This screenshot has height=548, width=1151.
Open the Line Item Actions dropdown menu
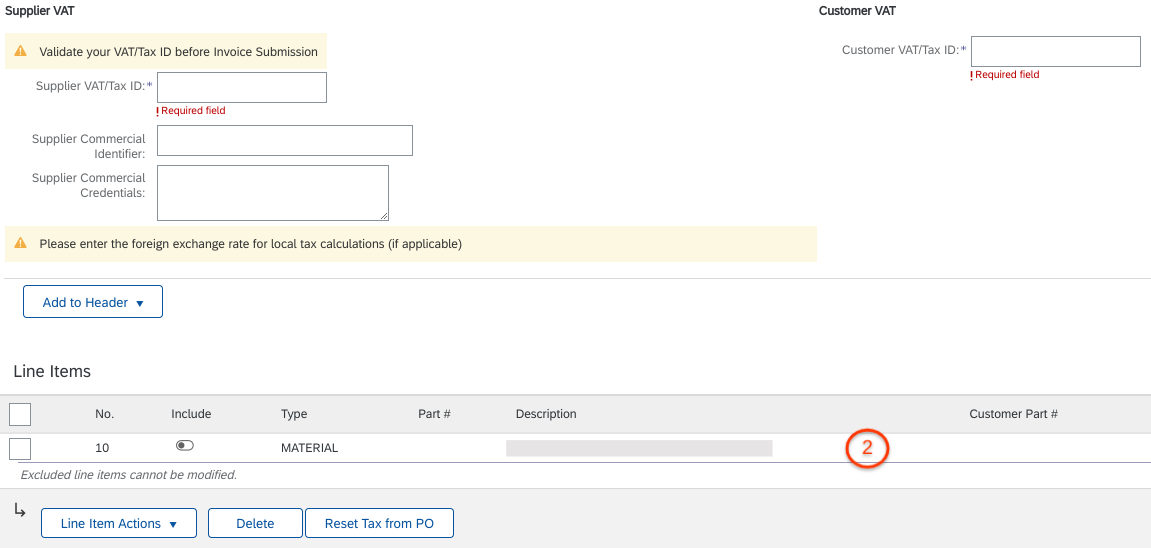119,523
